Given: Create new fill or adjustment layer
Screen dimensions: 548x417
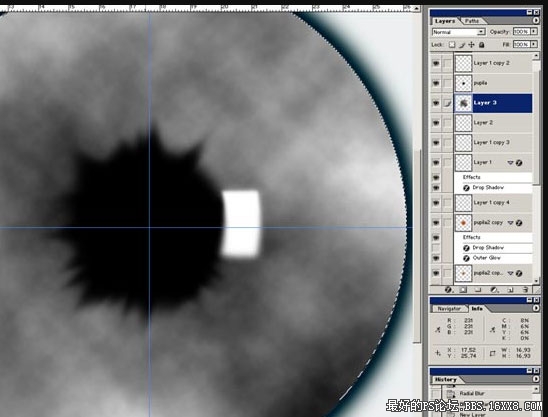Looking at the screenshot, I should pyautogui.click(x=494, y=290).
